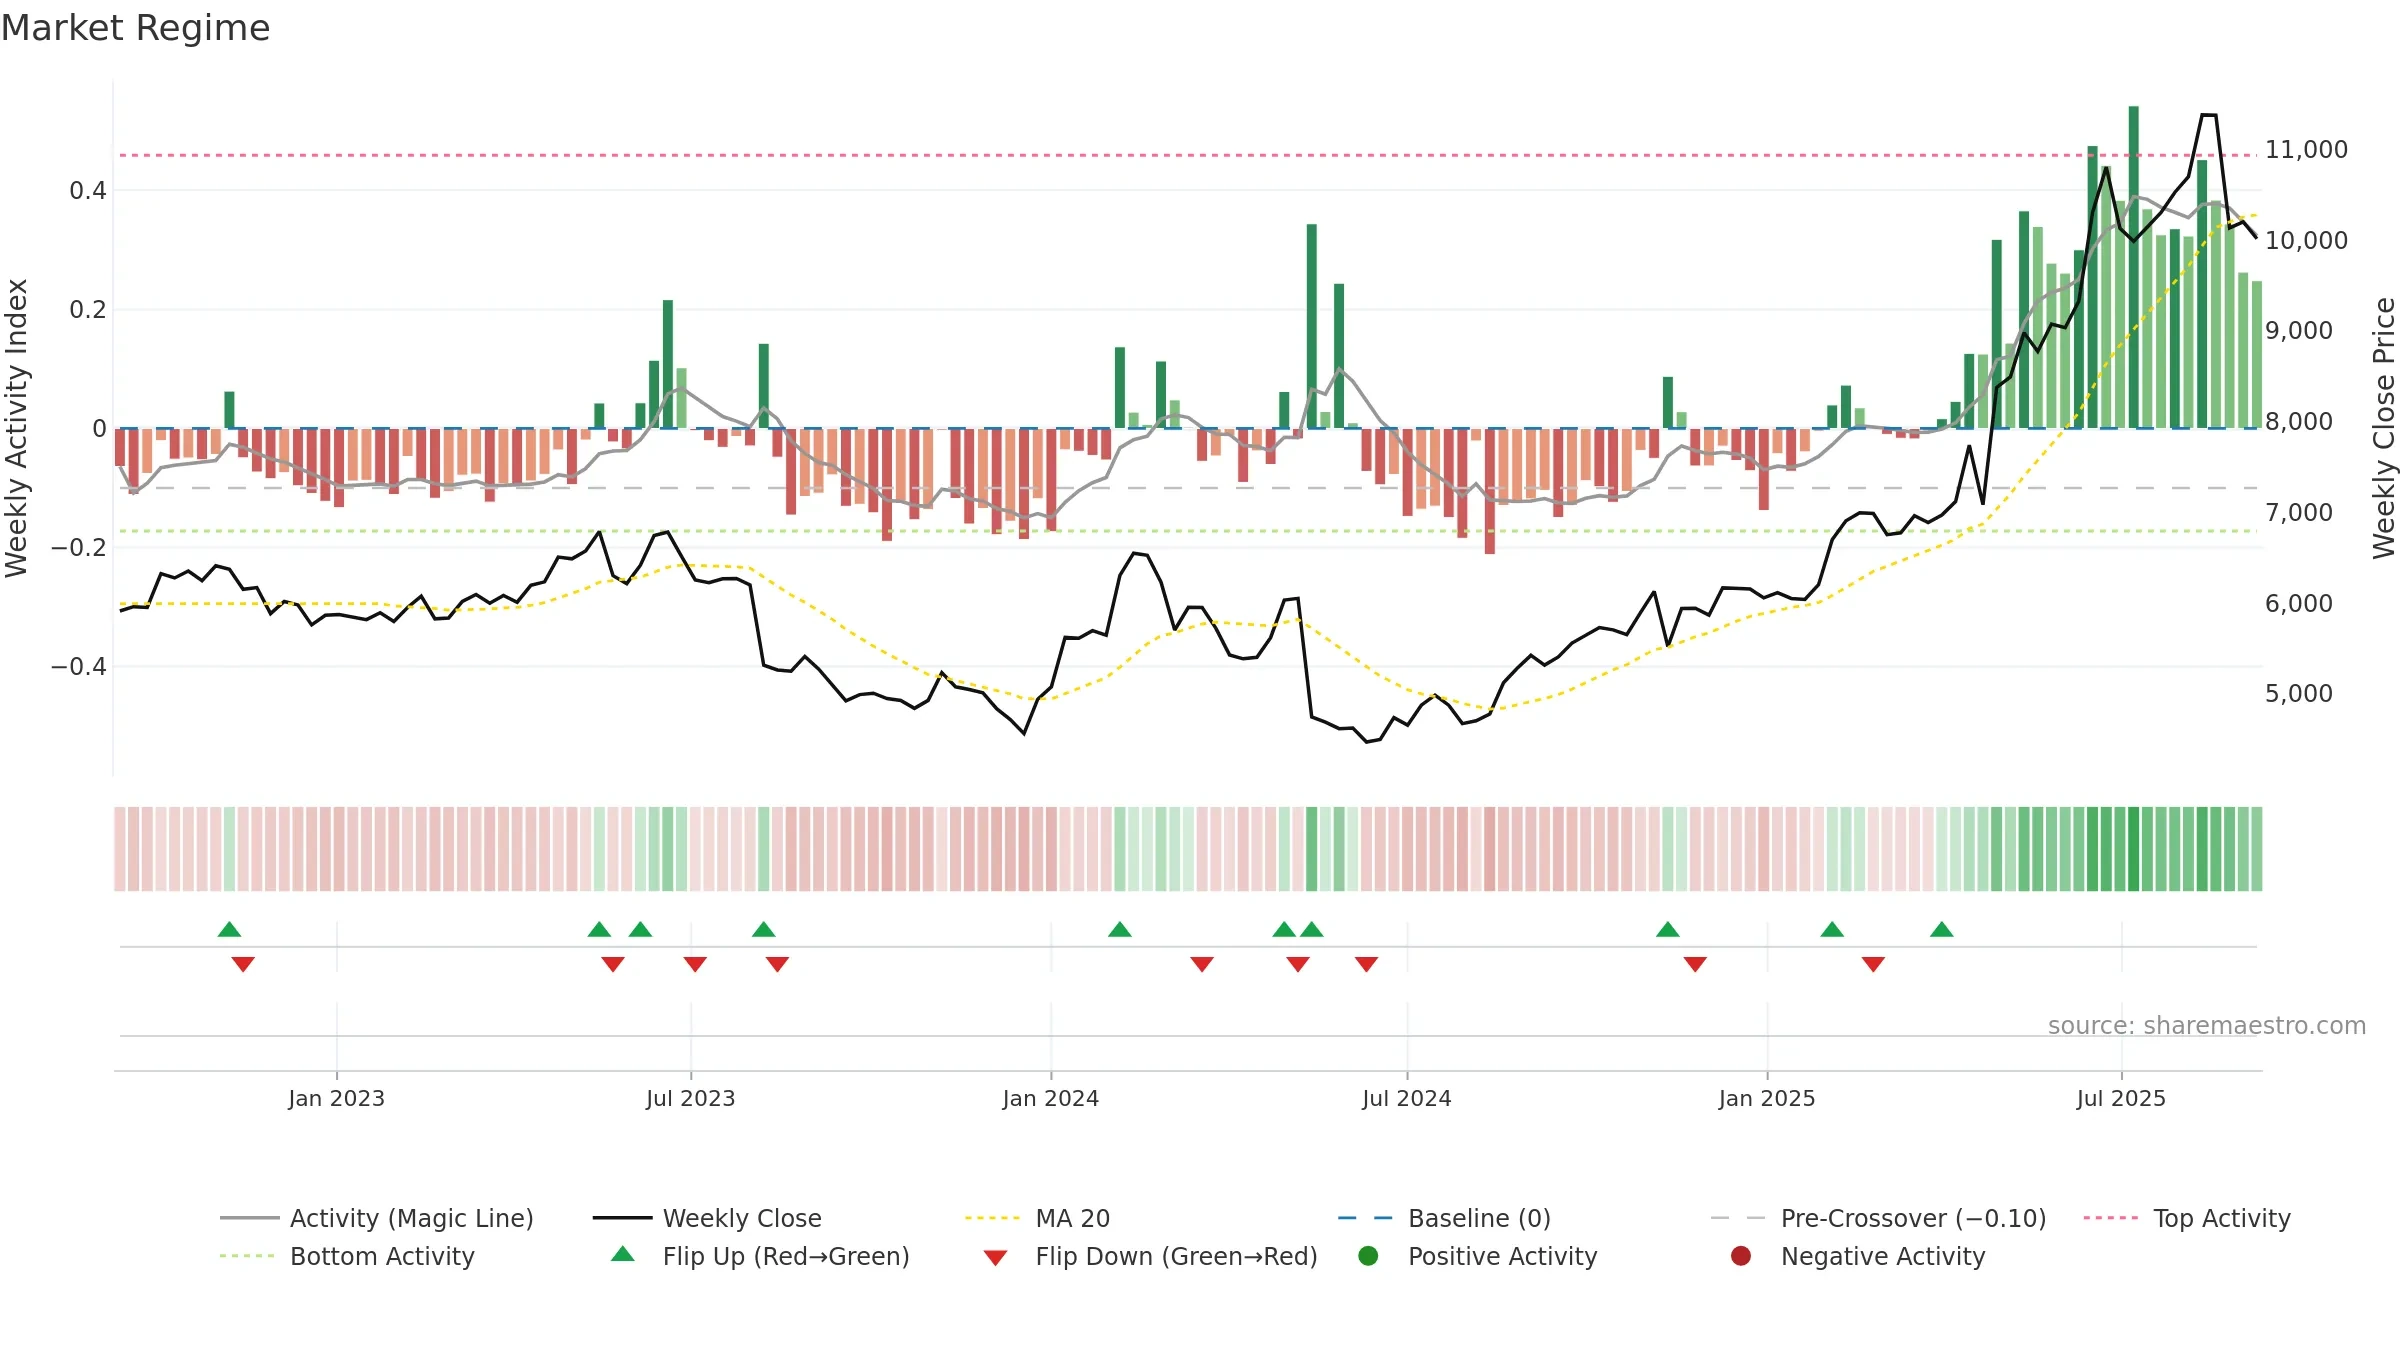Click the Flip Up green triangle legend icon
This screenshot has width=2400, height=1350.
tap(622, 1254)
